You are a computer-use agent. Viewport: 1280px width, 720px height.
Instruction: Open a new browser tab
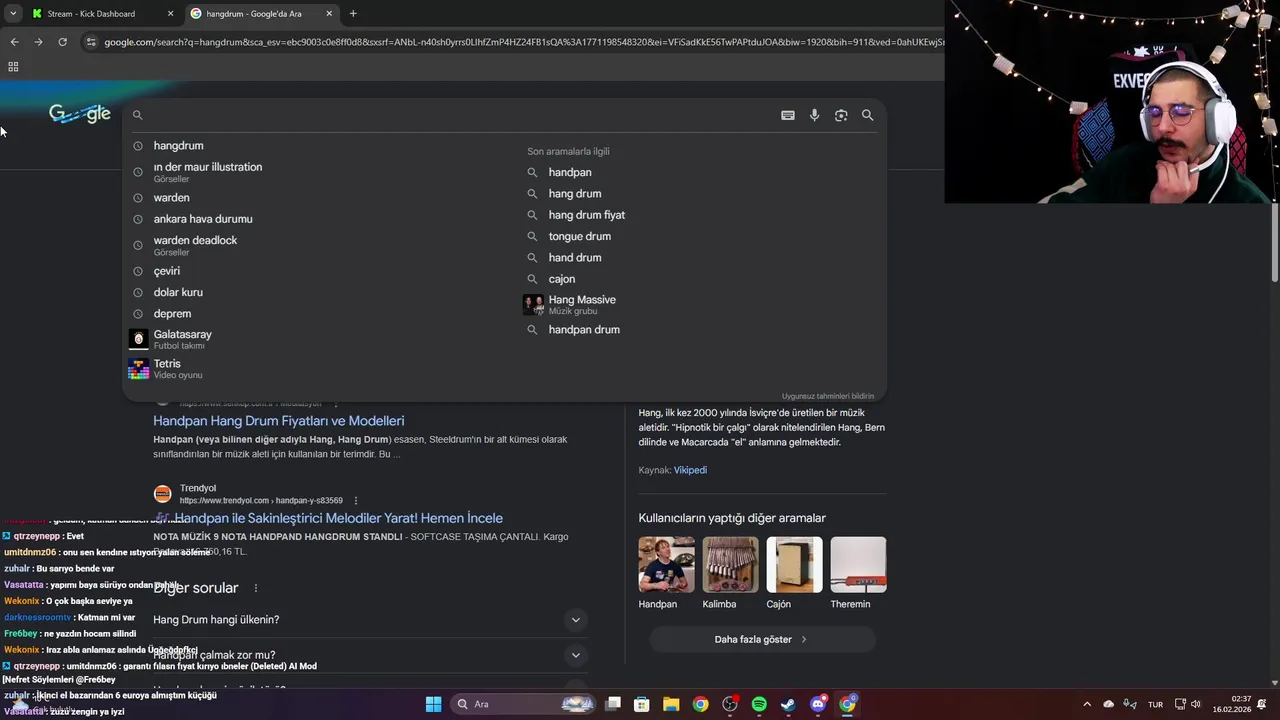click(x=353, y=14)
